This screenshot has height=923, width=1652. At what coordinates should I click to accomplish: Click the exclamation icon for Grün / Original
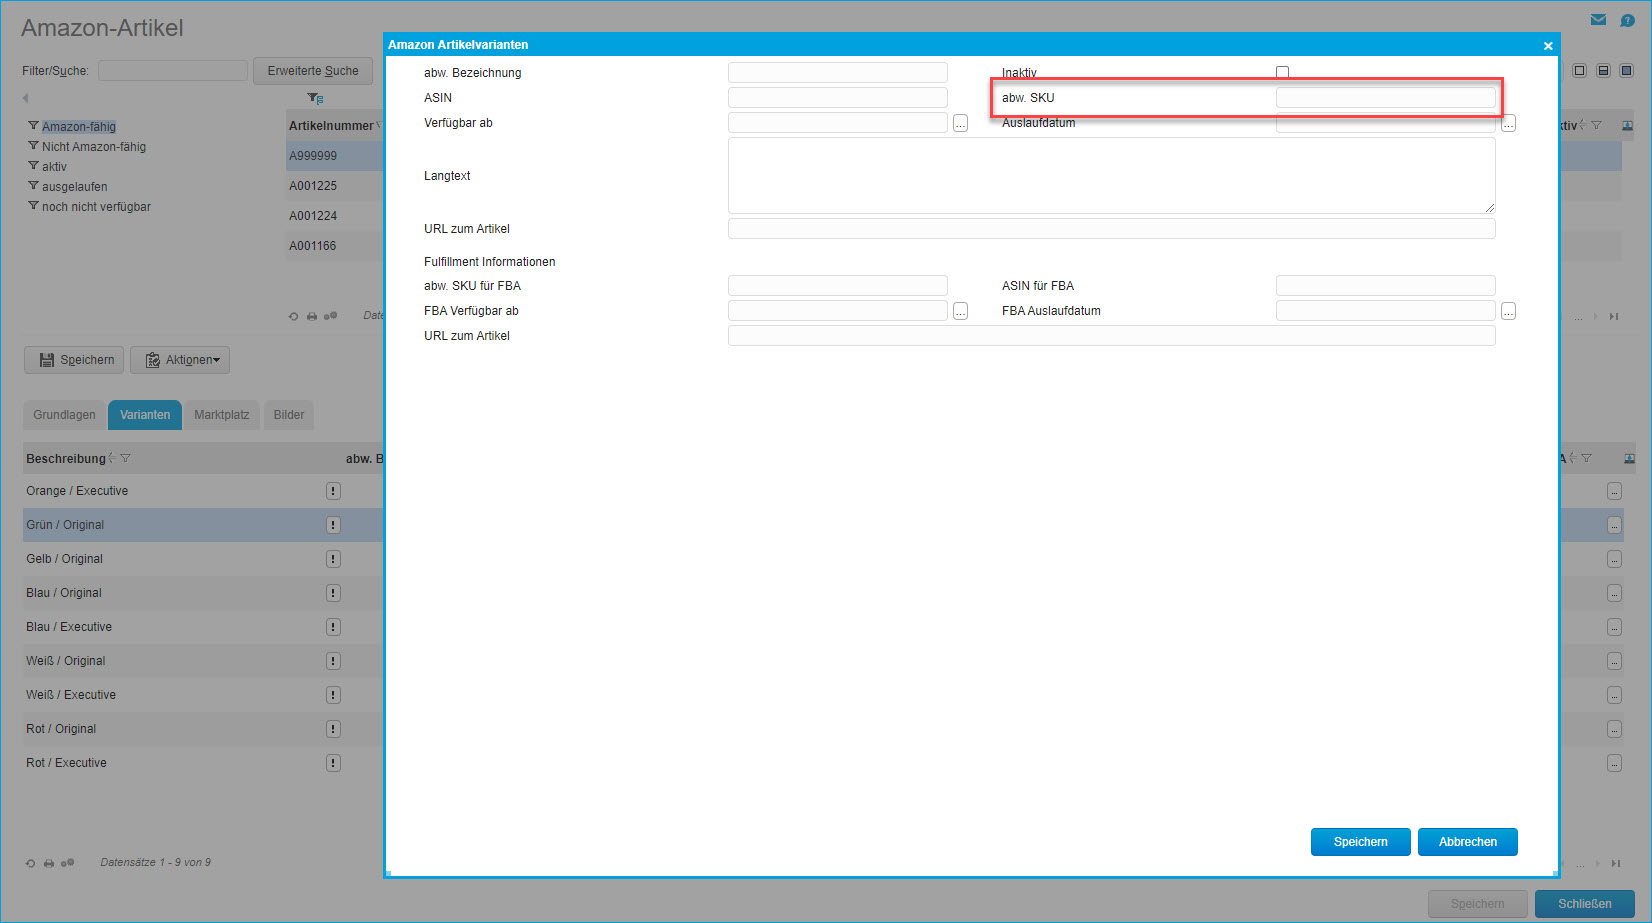pyautogui.click(x=333, y=525)
